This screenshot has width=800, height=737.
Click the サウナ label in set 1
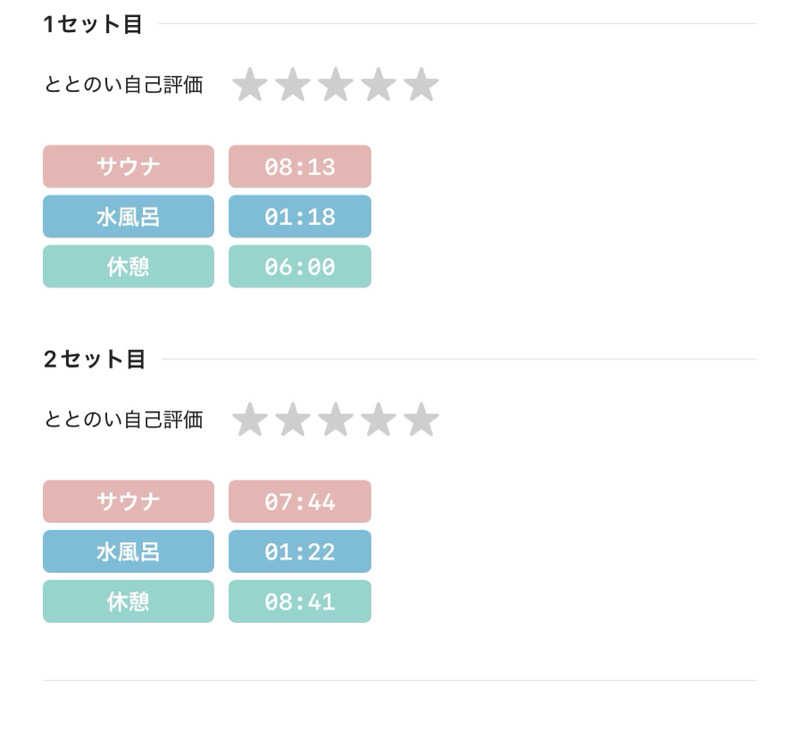(128, 166)
